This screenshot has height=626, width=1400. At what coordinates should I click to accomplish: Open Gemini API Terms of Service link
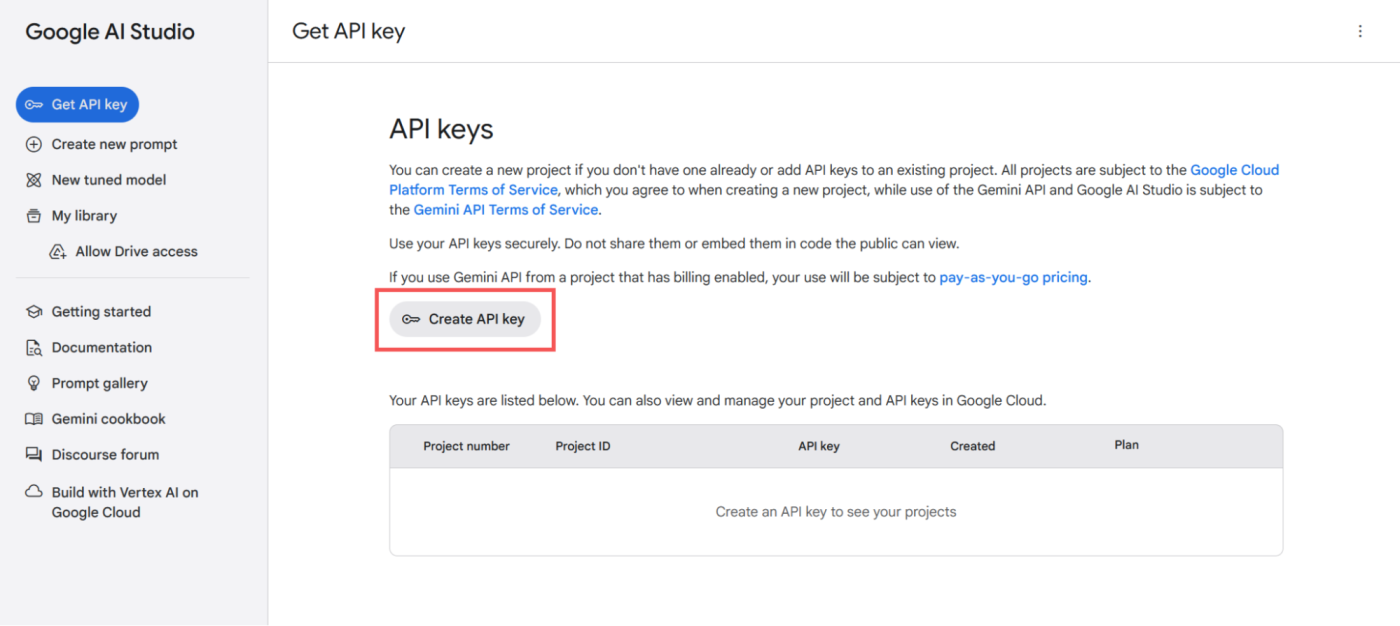pyautogui.click(x=506, y=210)
